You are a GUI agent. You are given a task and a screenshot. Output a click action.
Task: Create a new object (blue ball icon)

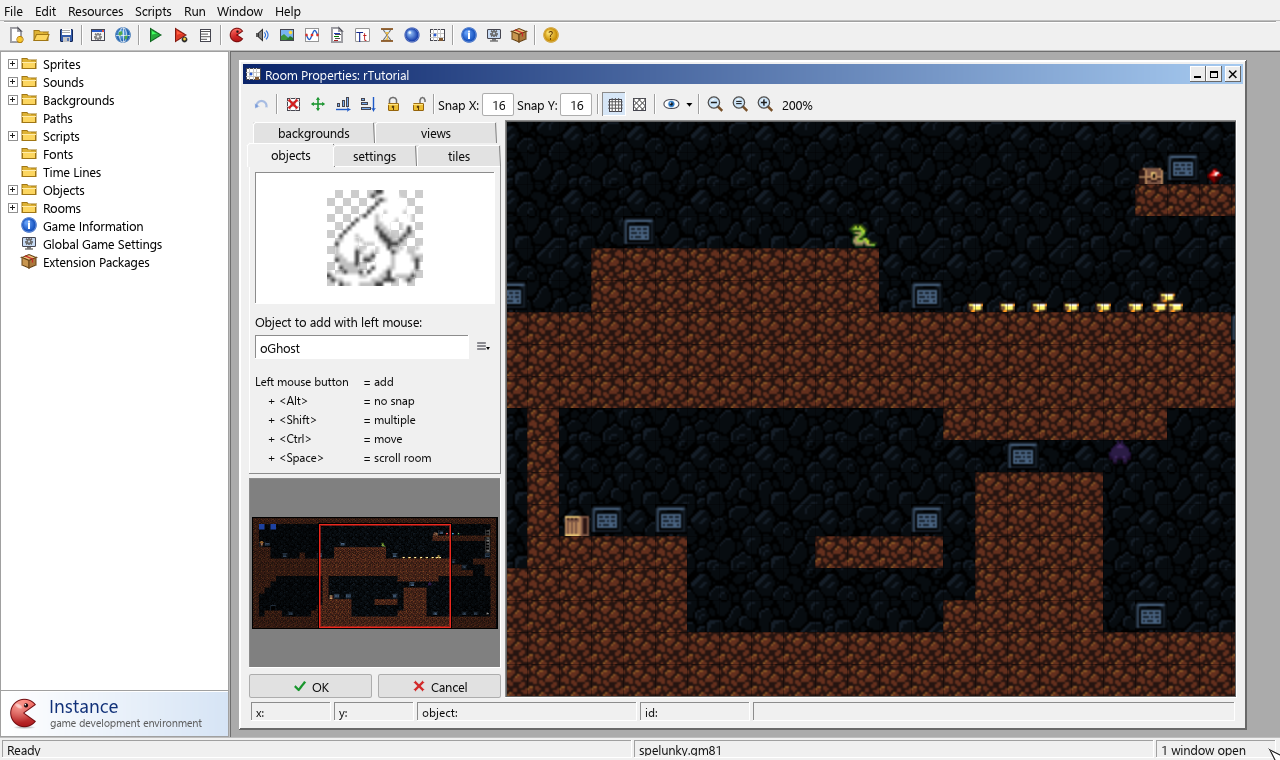pos(412,35)
